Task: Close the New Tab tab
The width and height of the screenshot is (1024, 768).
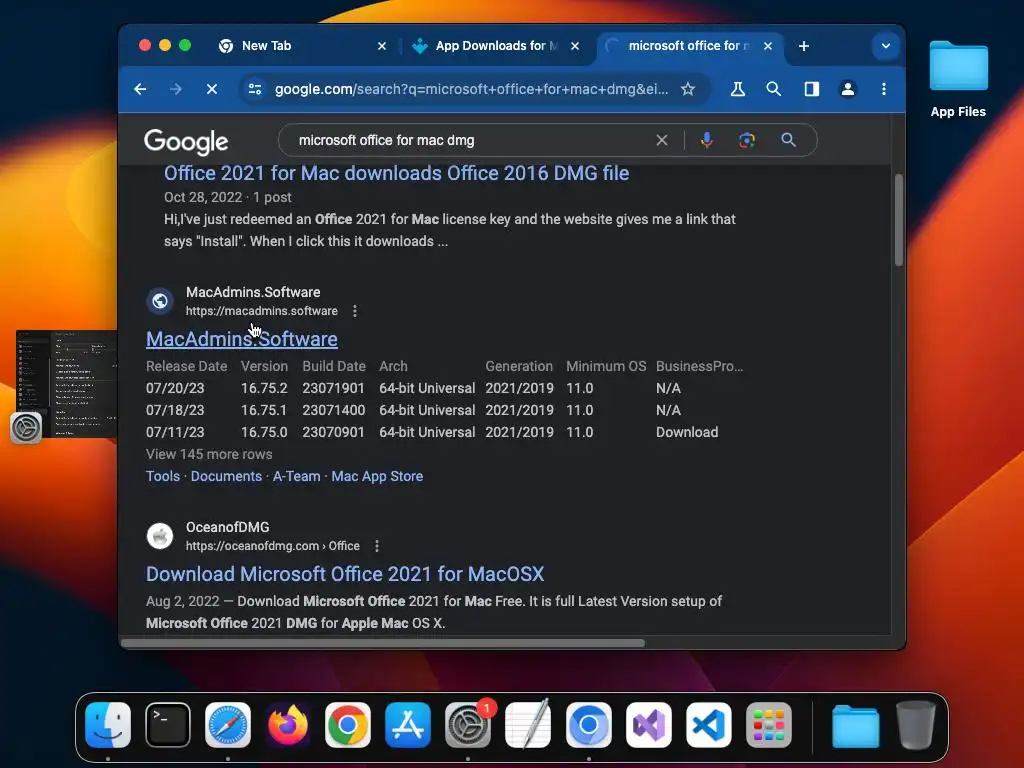Action: point(382,46)
